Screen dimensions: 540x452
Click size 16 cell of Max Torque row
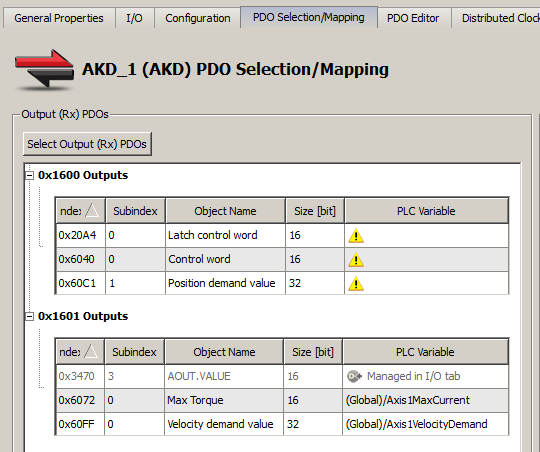point(313,400)
